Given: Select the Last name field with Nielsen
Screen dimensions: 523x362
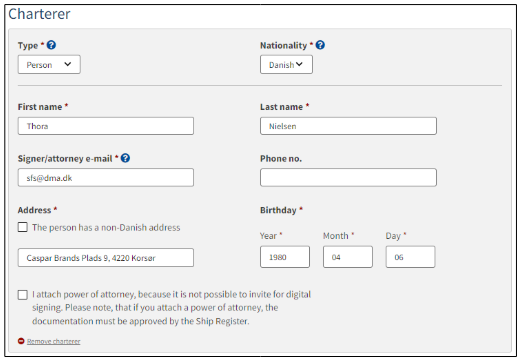Looking at the screenshot, I should coord(348,126).
